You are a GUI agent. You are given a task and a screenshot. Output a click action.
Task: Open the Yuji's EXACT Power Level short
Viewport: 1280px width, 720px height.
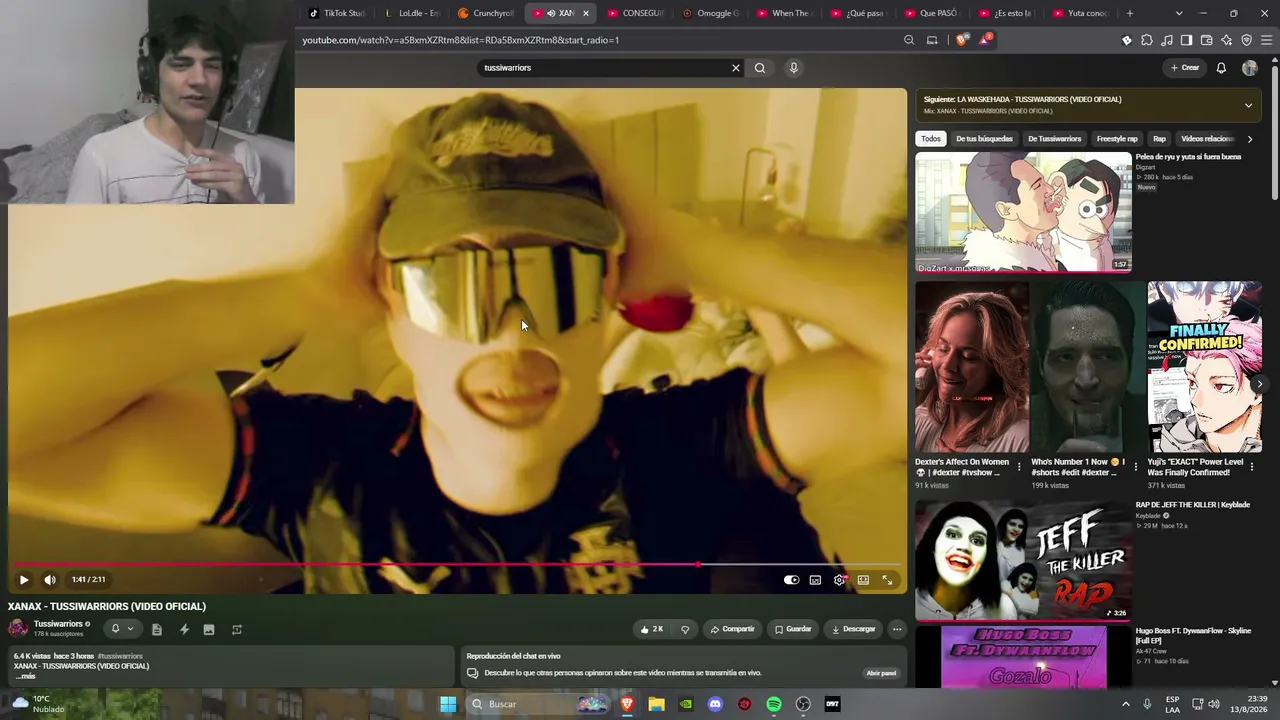click(x=1204, y=368)
